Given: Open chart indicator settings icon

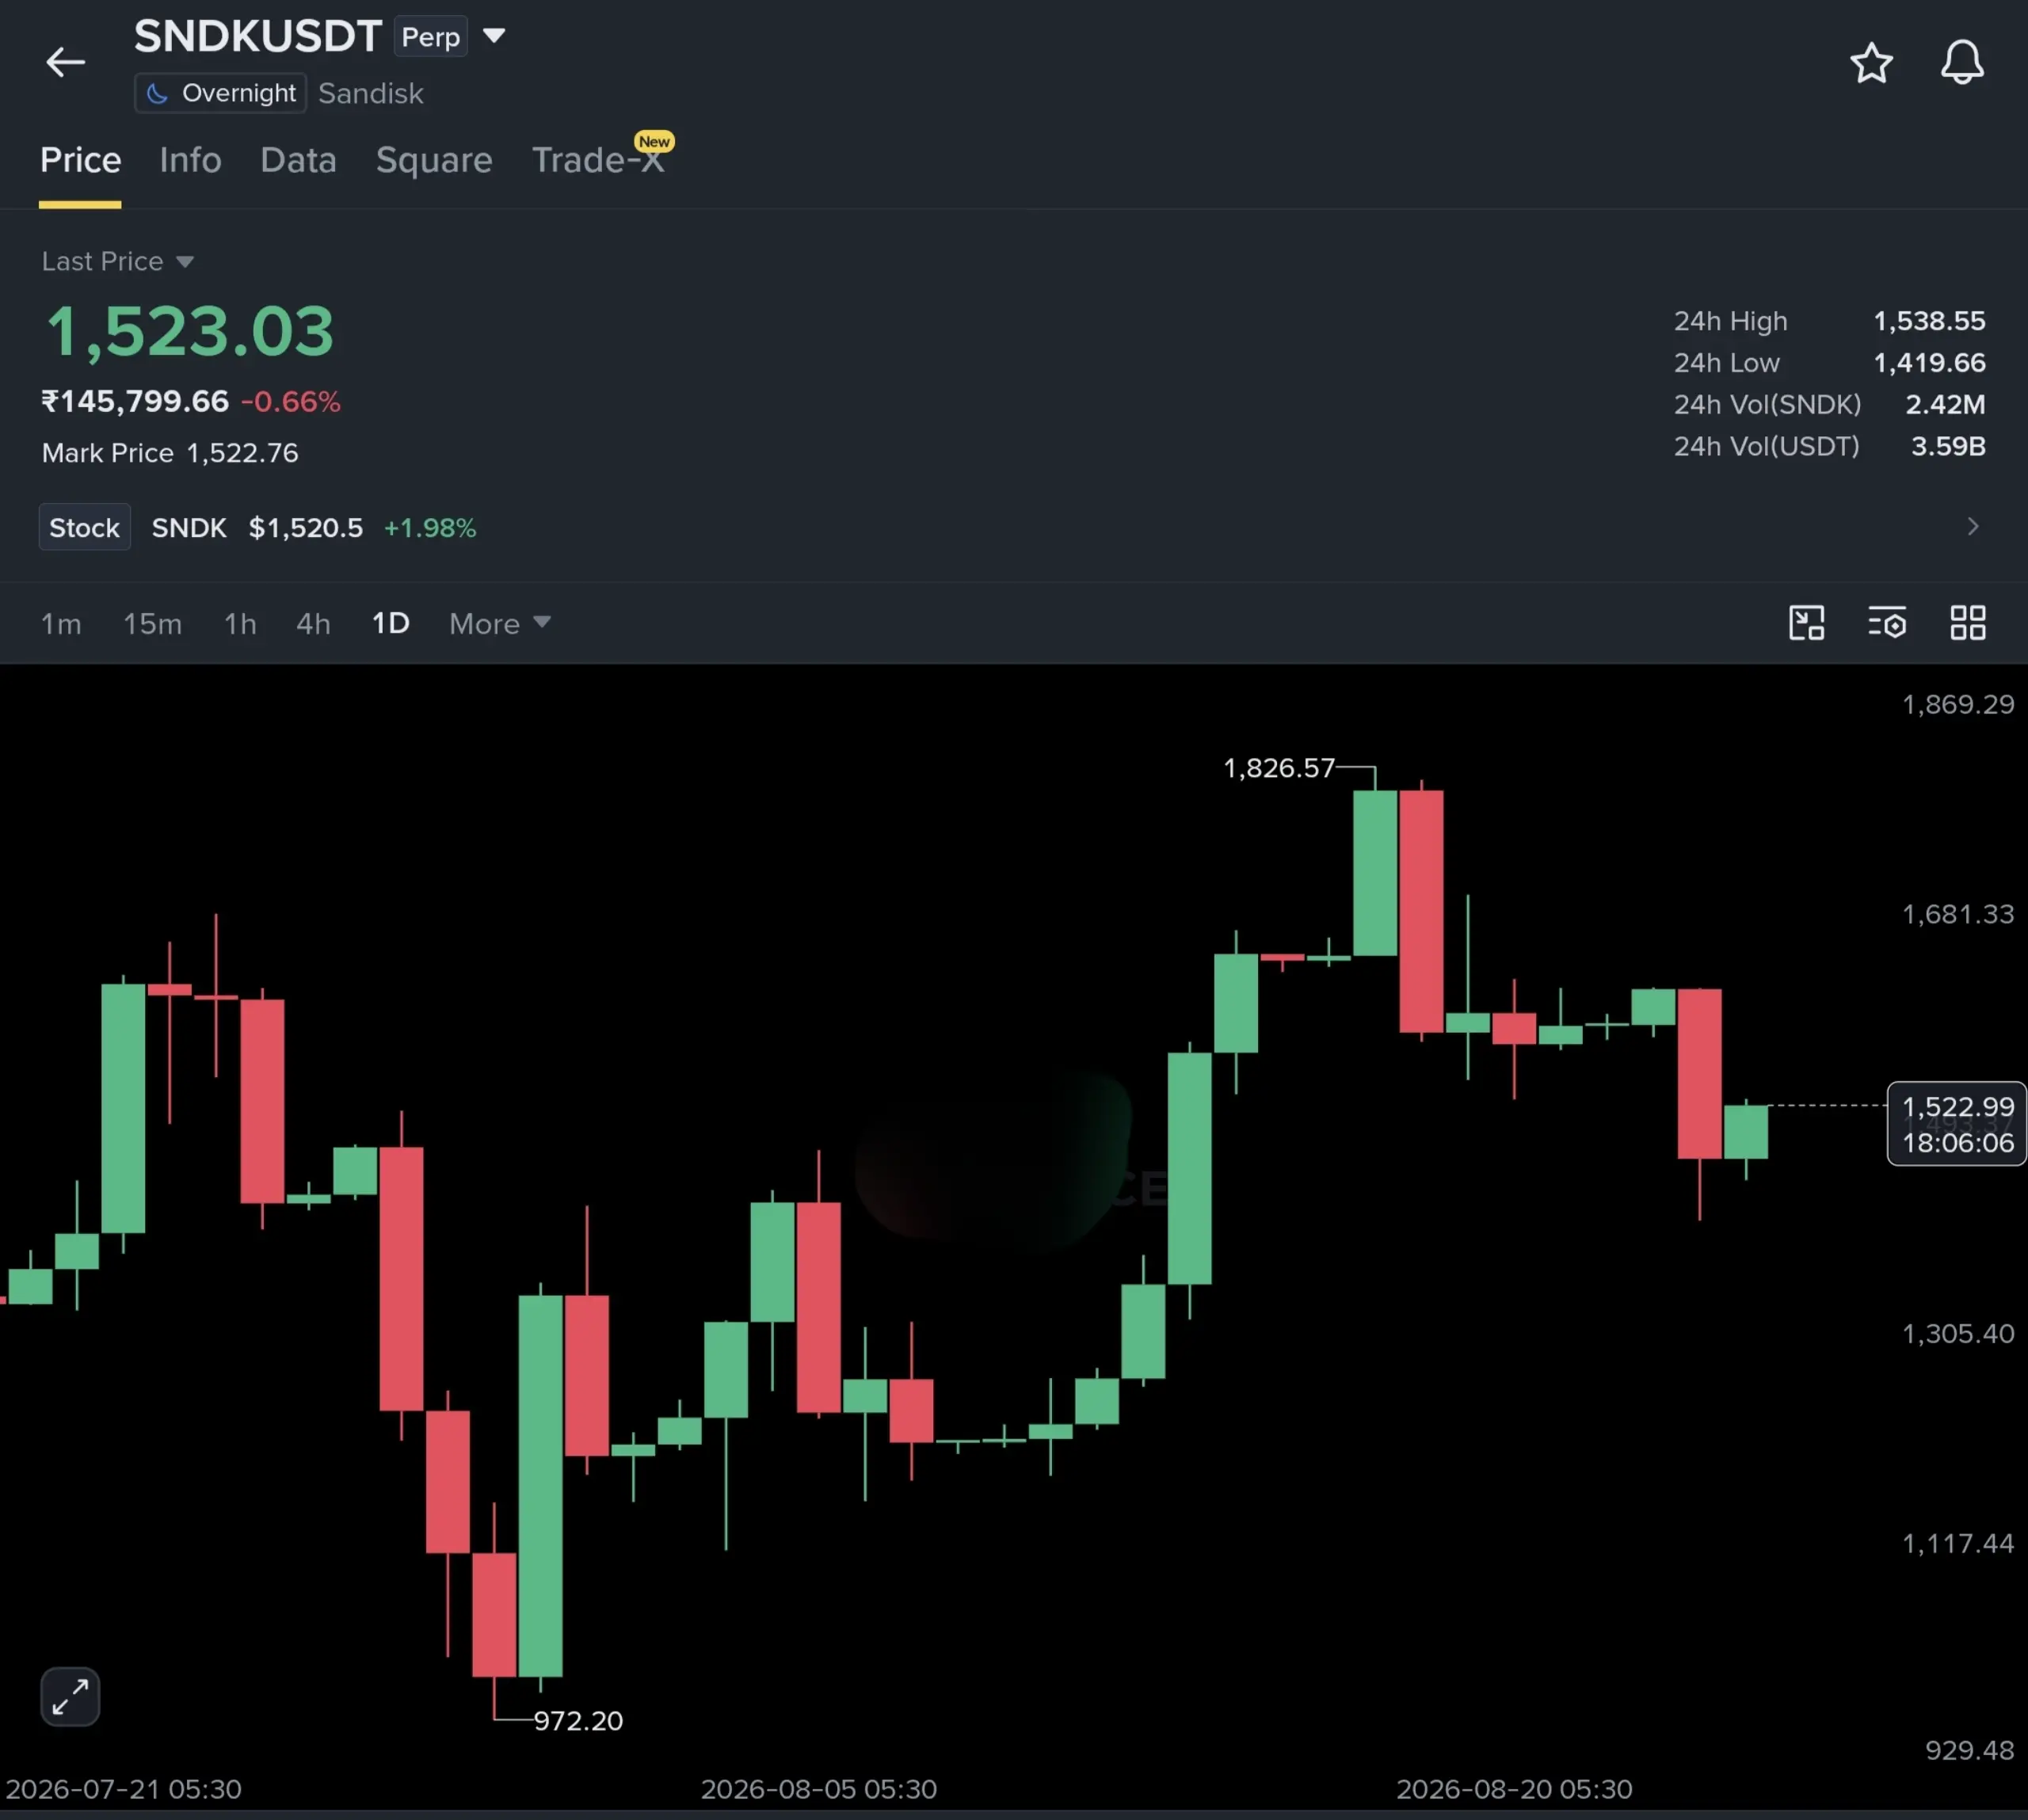Looking at the screenshot, I should pos(1887,623).
